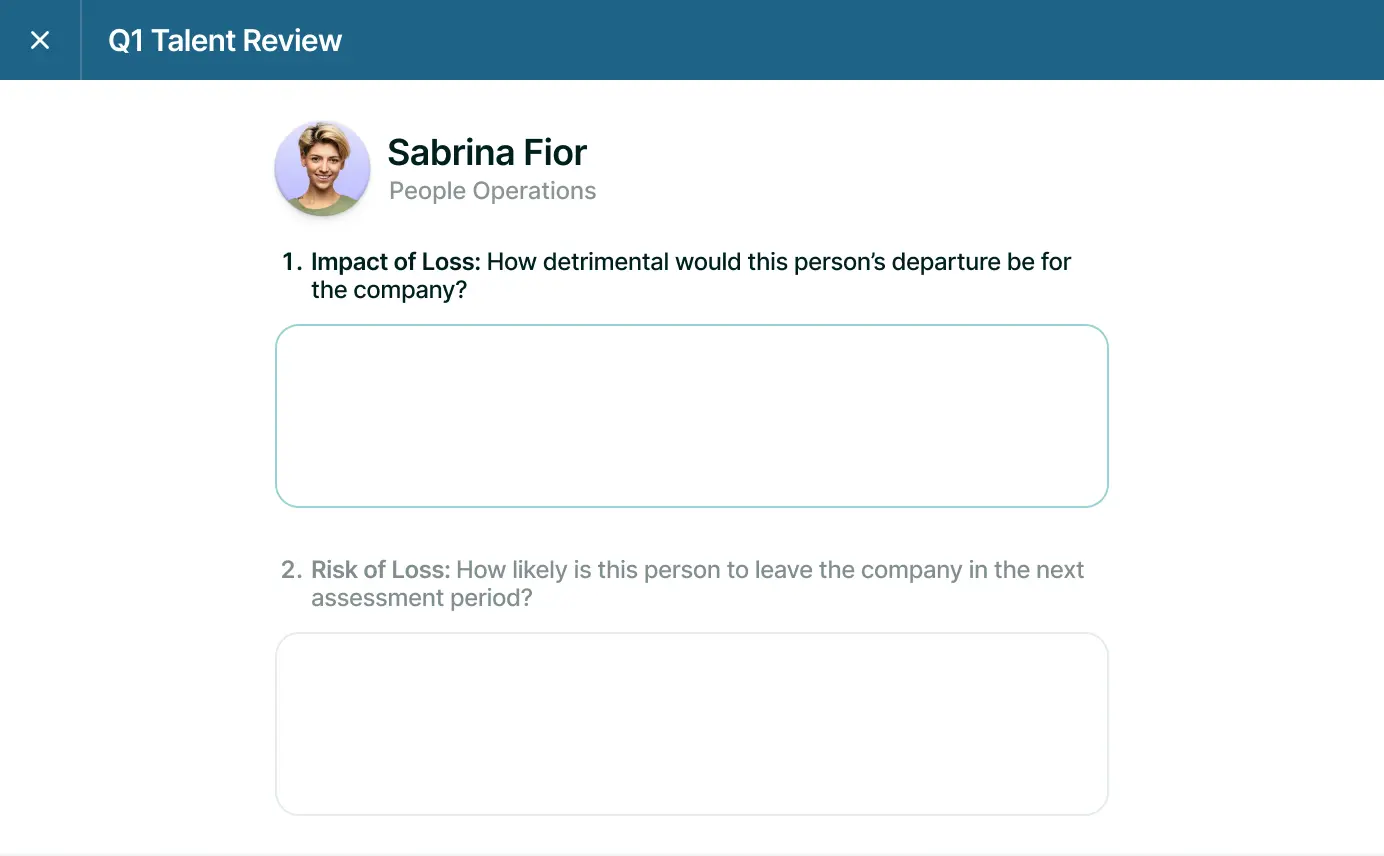
Task: Click inside the Impact of Loss answer box
Action: (691, 415)
